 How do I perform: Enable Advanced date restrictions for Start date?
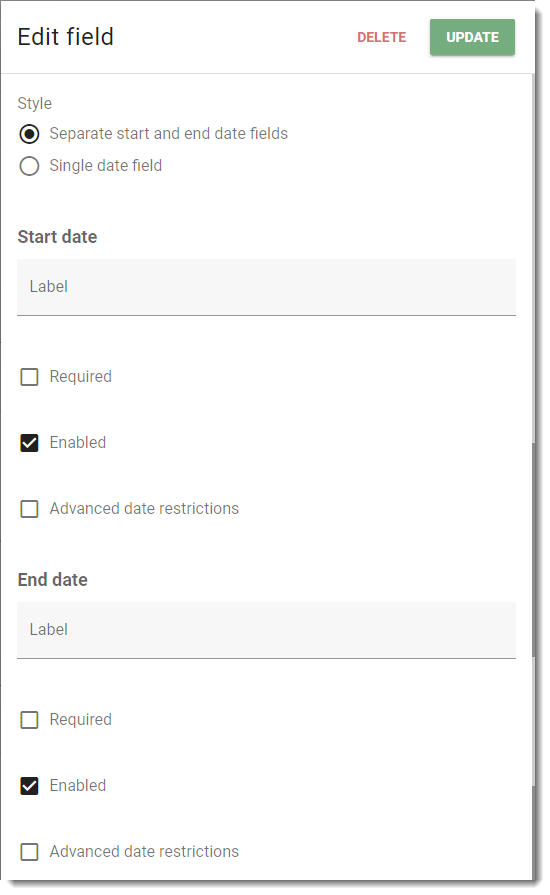click(29, 509)
